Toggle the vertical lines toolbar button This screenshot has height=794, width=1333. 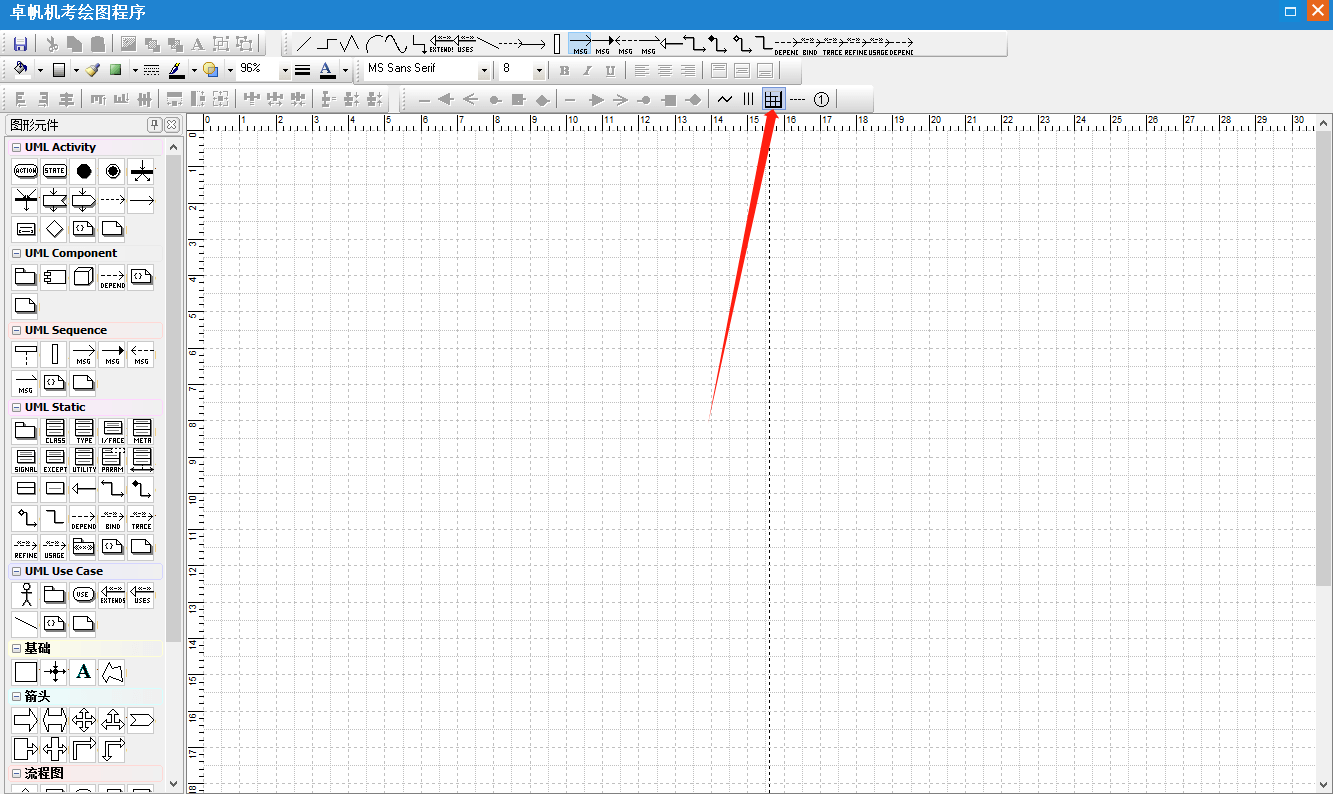(748, 99)
